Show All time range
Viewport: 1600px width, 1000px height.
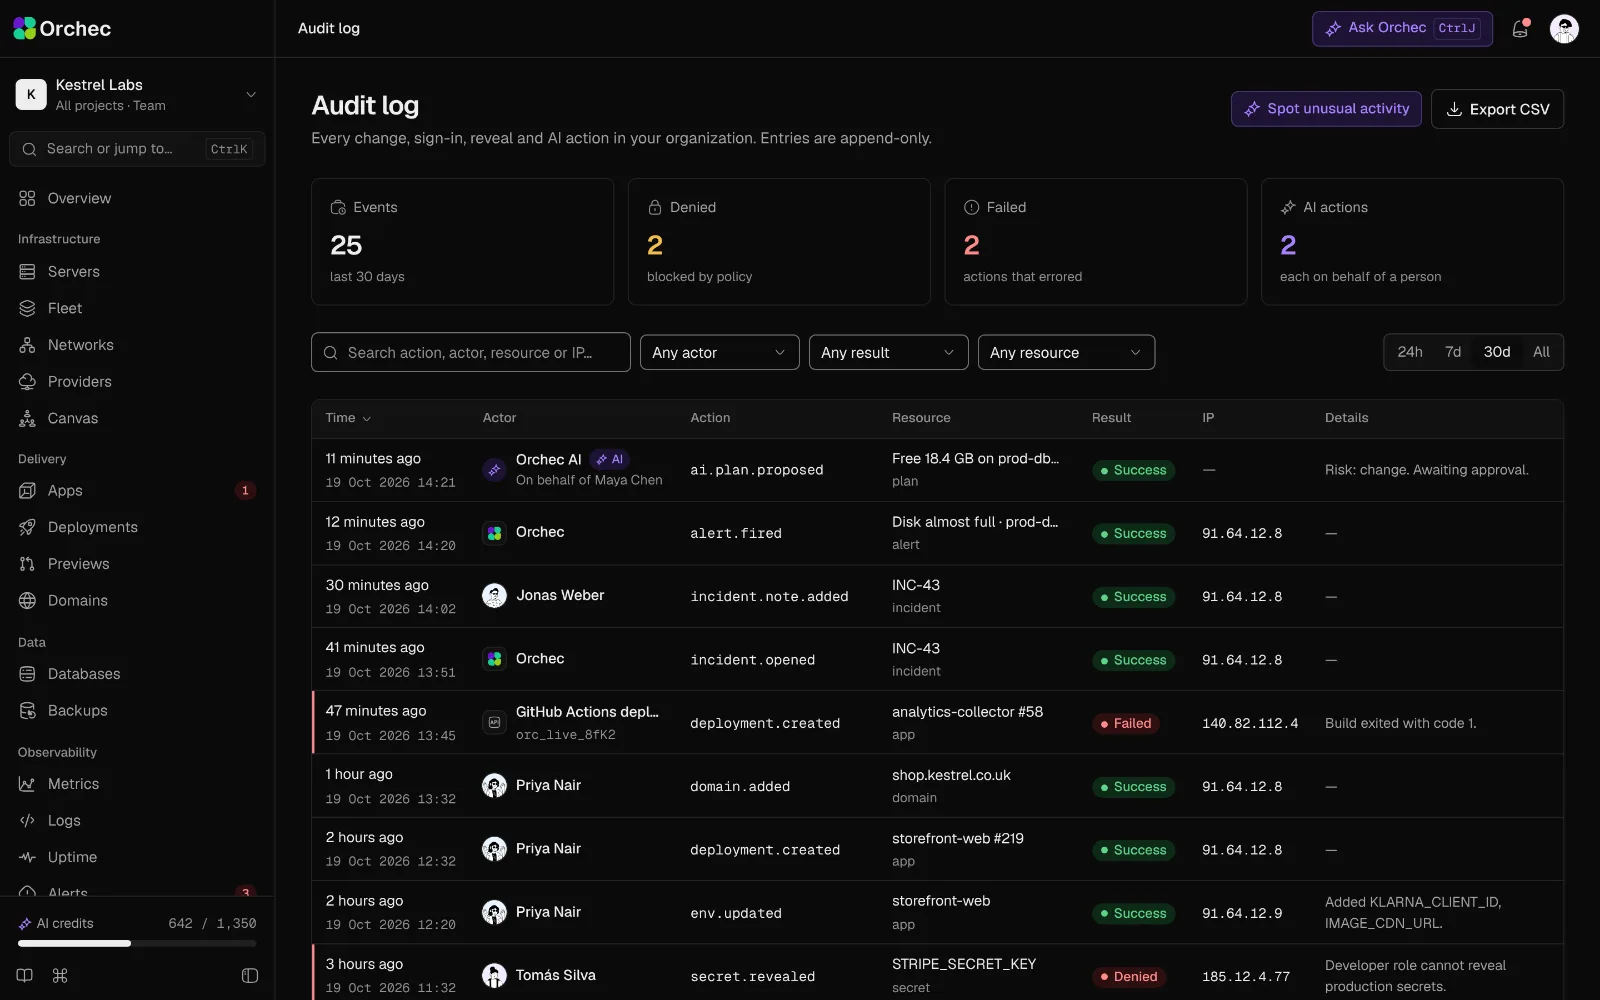coord(1541,352)
